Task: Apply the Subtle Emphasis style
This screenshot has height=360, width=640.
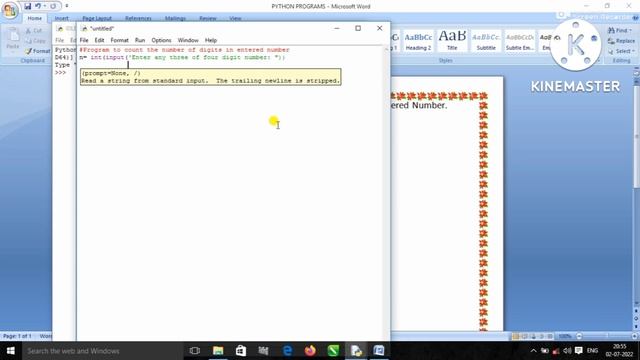Action: pos(520,41)
